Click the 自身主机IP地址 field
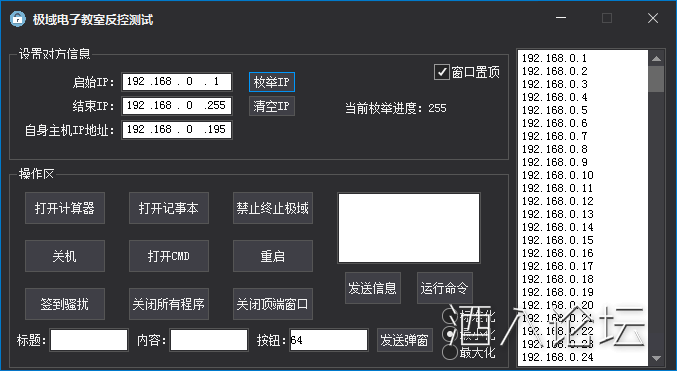This screenshot has height=371, width=677. point(177,130)
